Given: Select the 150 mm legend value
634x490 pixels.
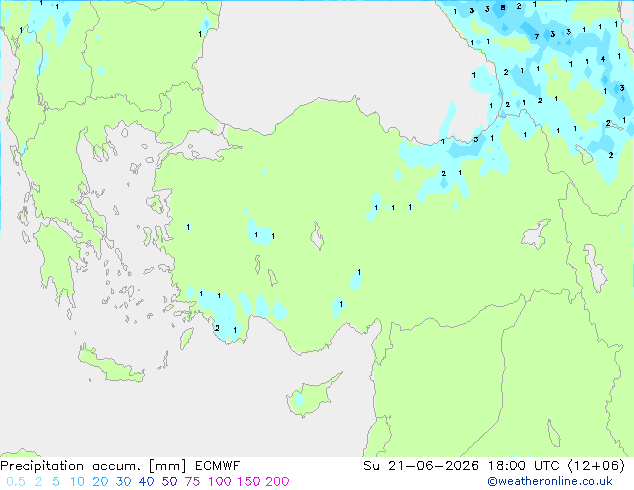Looking at the screenshot, I should pyautogui.click(x=248, y=482).
